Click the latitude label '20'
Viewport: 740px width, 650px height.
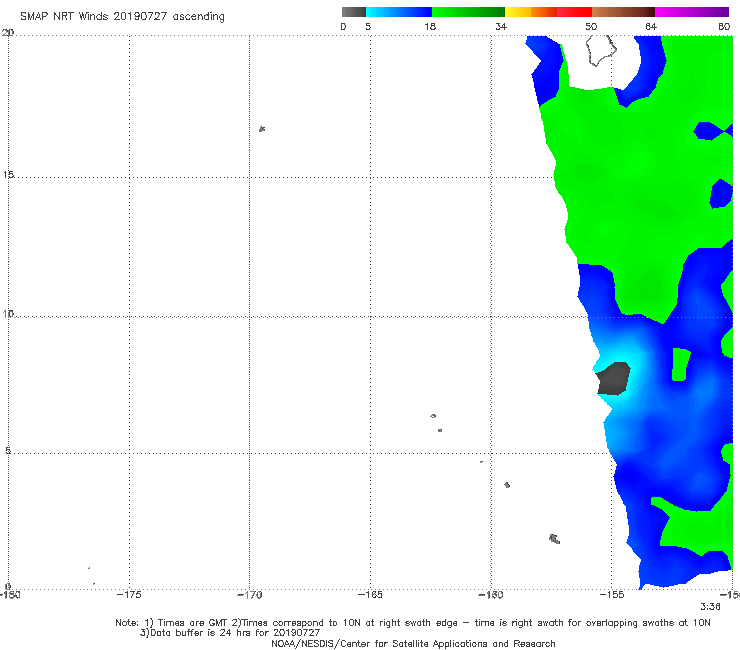click(x=8, y=33)
